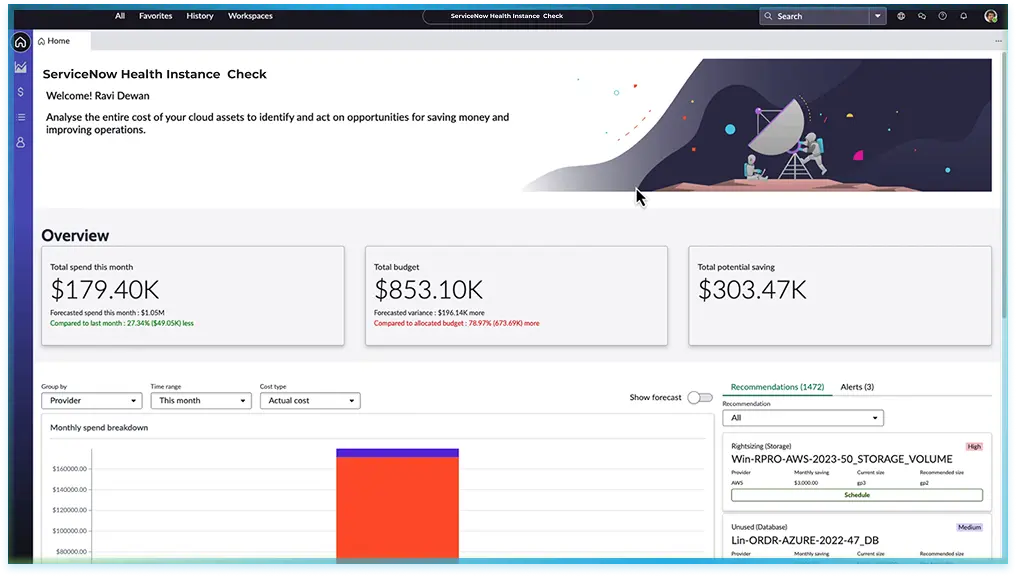The width and height of the screenshot is (1016, 576).
Task: Click the ServiceNow Health Instance Check title pill
Action: (507, 16)
